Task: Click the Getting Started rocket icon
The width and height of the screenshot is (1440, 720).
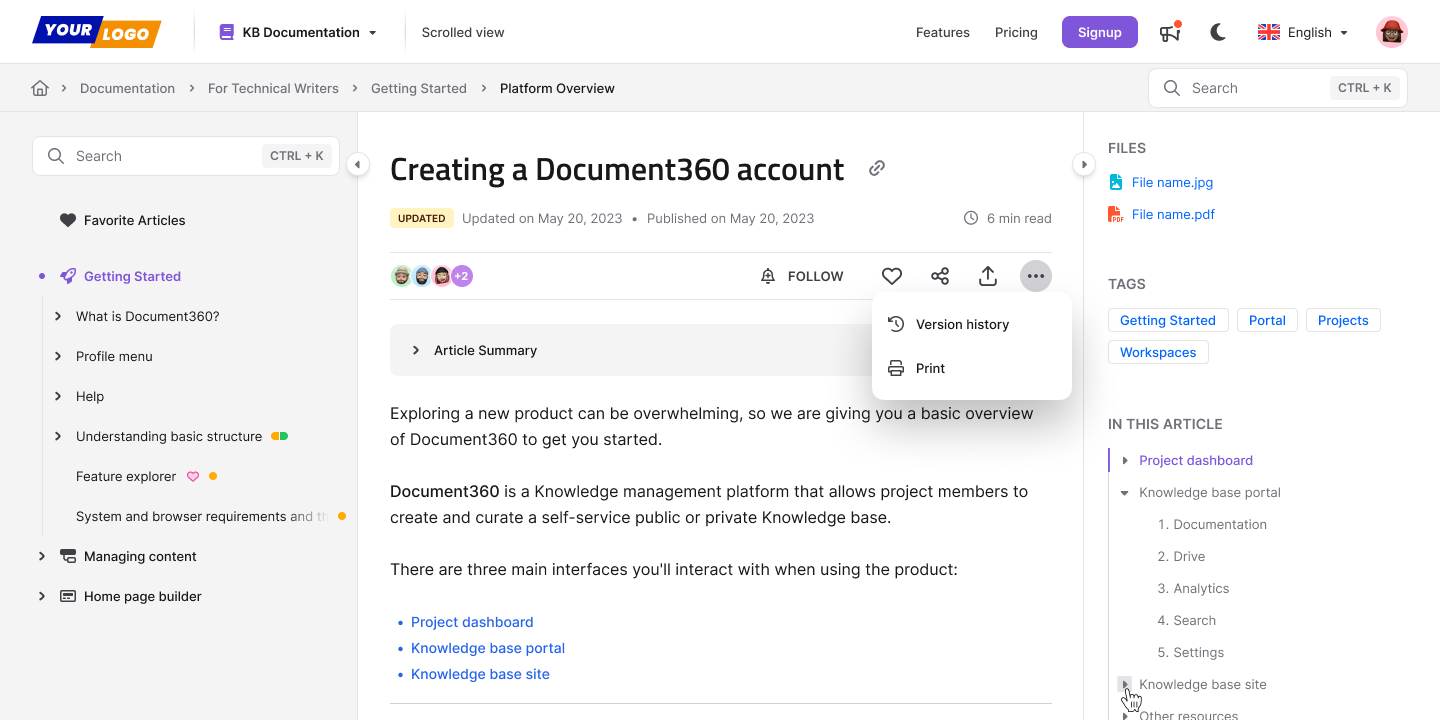Action: (68, 276)
